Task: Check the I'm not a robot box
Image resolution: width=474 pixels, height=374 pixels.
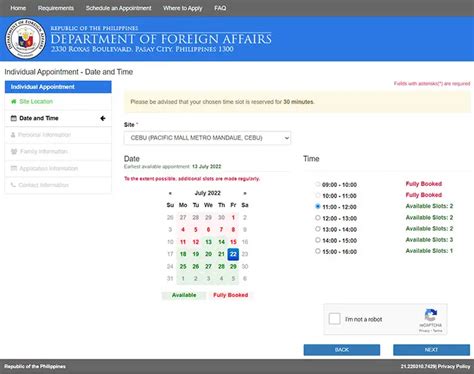Action: [334, 319]
